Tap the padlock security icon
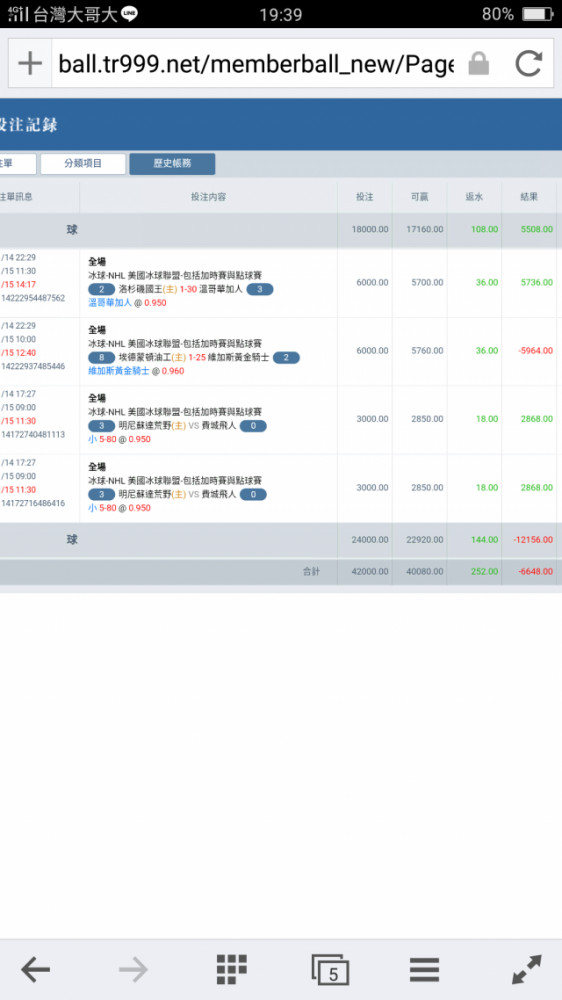Viewport: 562px width, 1000px height. tap(478, 63)
